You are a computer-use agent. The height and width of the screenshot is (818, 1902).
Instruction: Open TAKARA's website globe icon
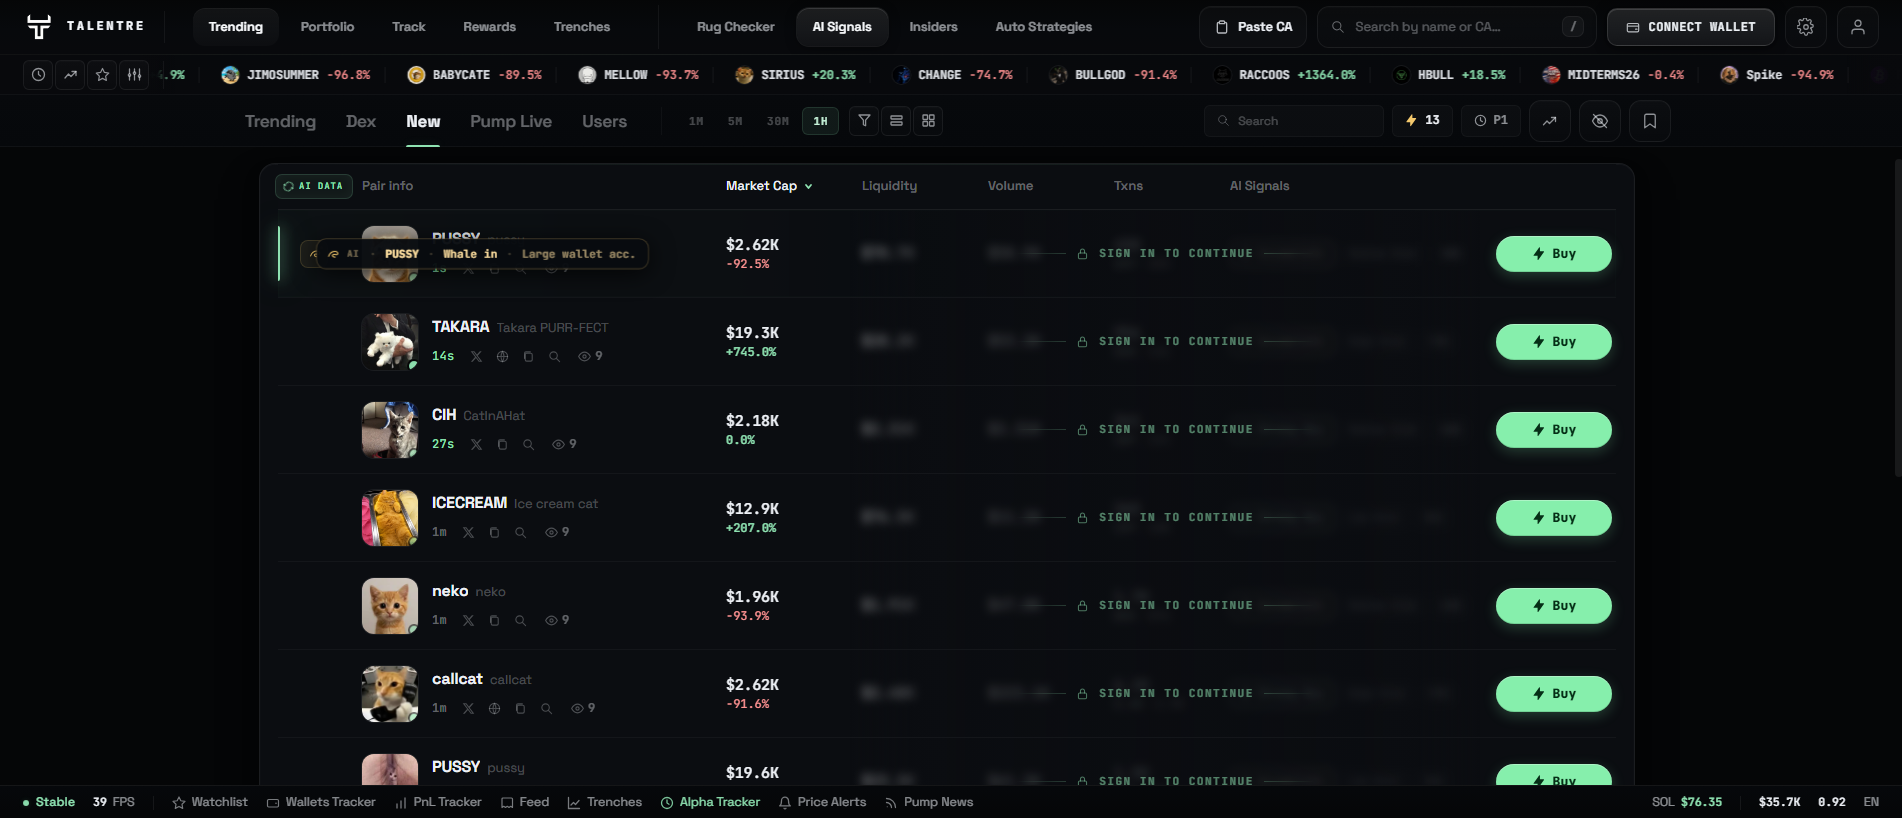[502, 356]
